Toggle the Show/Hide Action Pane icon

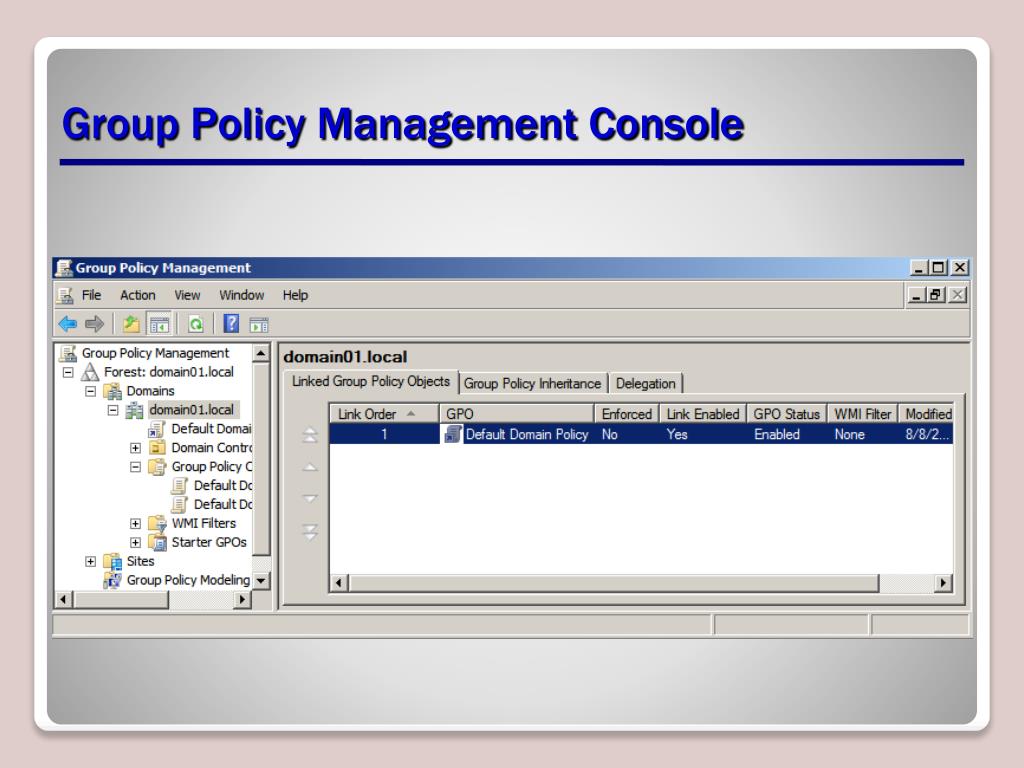[x=259, y=324]
